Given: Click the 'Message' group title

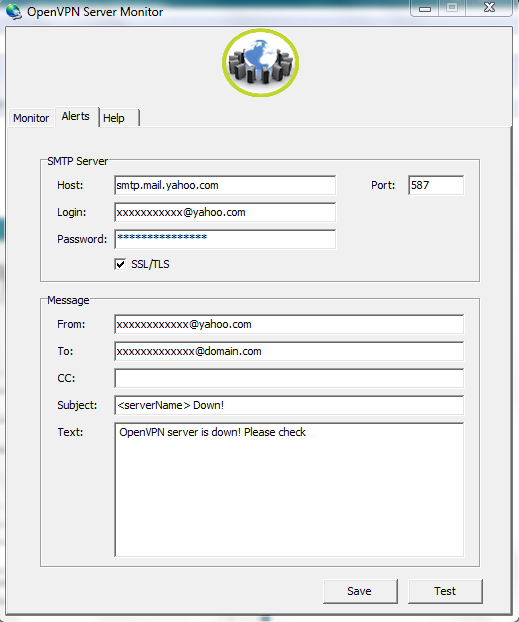Looking at the screenshot, I should [x=68, y=300].
